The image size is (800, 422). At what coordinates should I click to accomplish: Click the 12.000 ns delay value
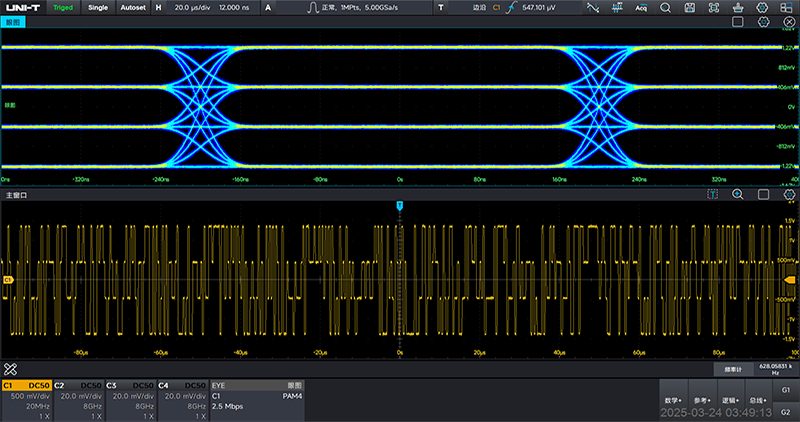[x=234, y=8]
